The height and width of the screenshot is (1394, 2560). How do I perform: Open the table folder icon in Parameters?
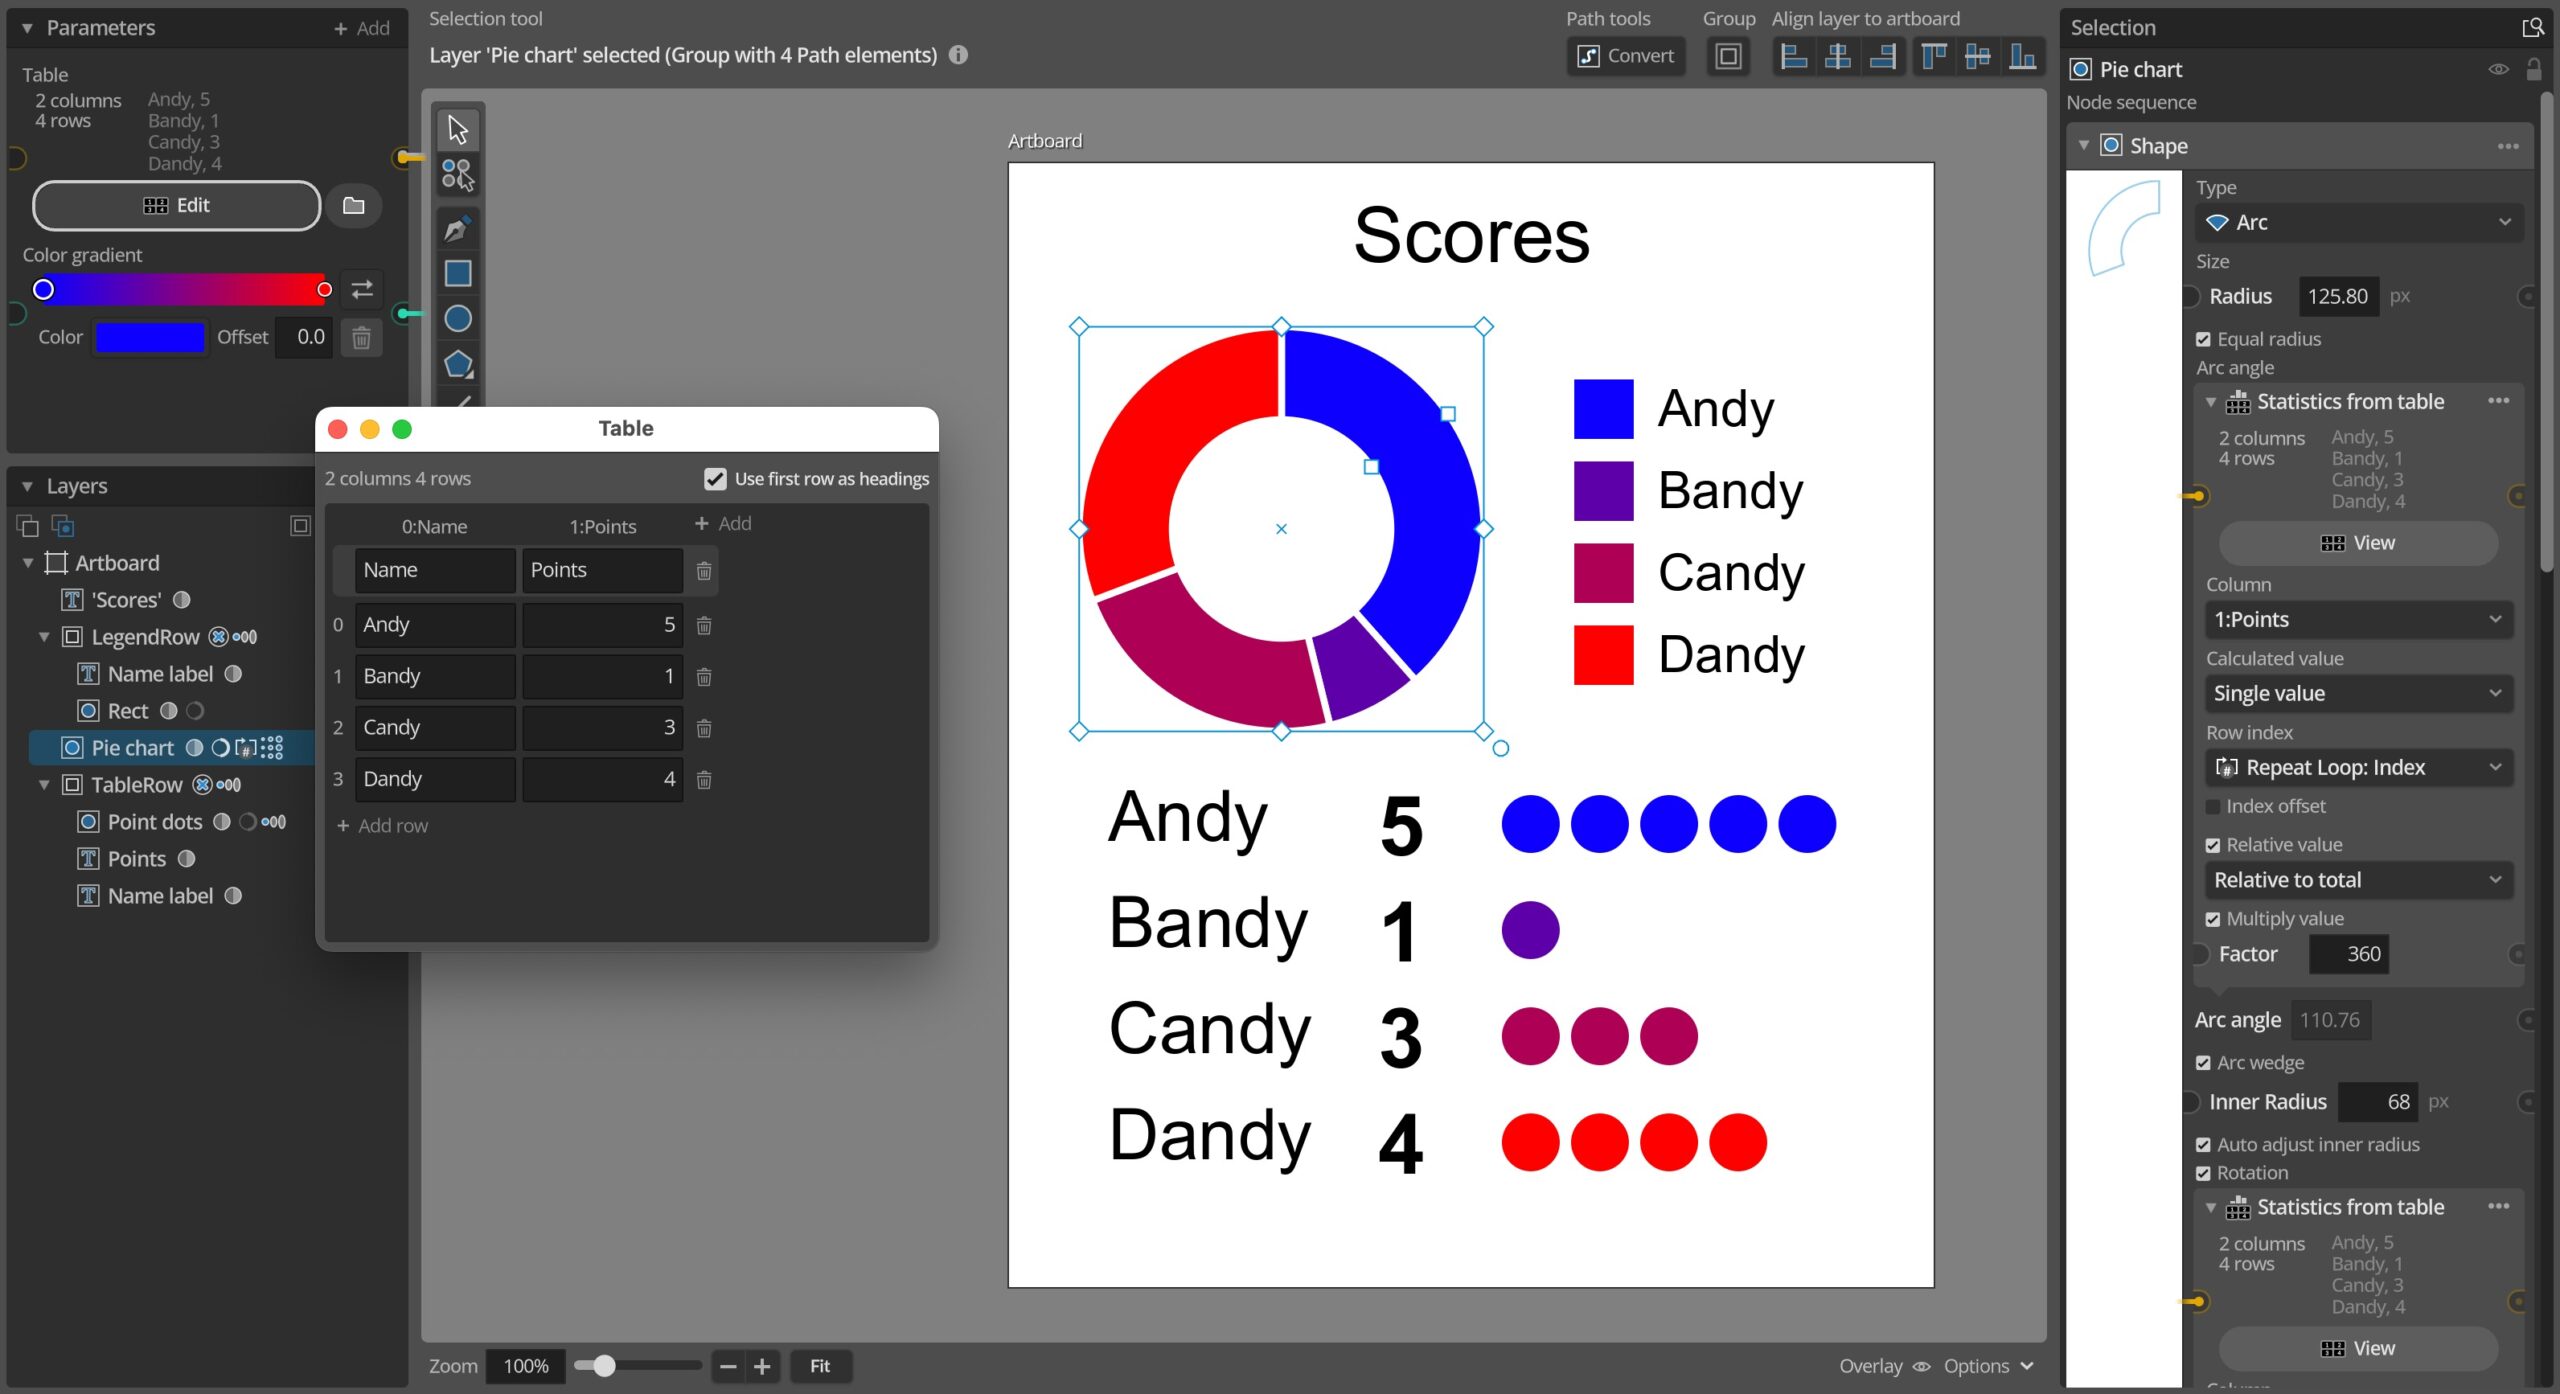[353, 205]
